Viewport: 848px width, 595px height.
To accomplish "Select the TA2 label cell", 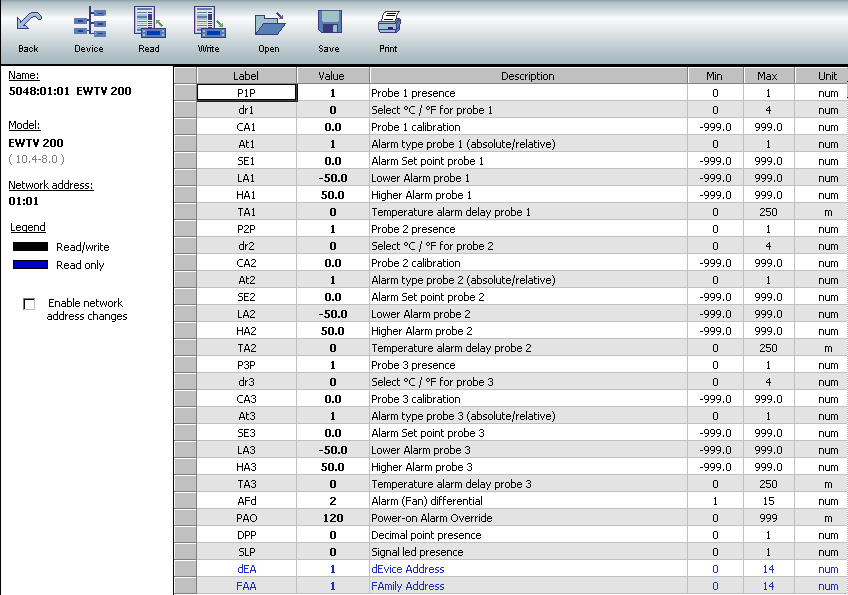I will point(247,348).
